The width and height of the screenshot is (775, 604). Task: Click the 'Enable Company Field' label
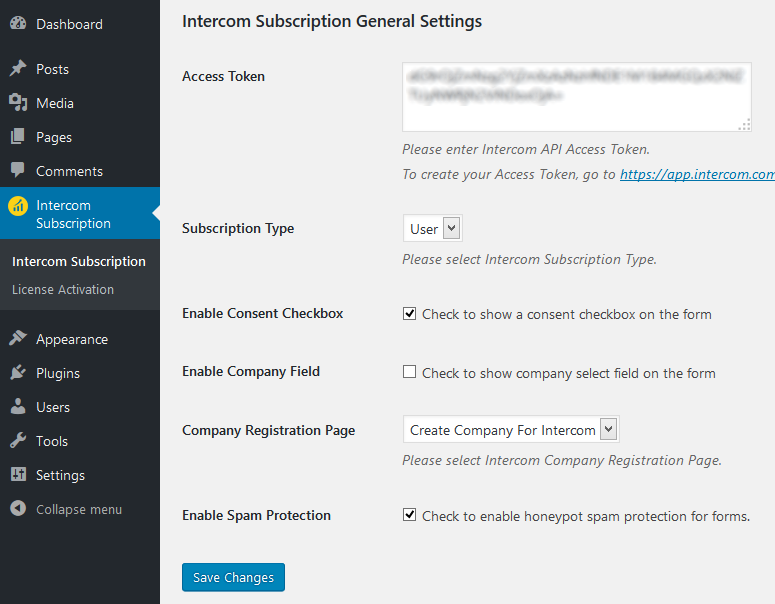(251, 371)
